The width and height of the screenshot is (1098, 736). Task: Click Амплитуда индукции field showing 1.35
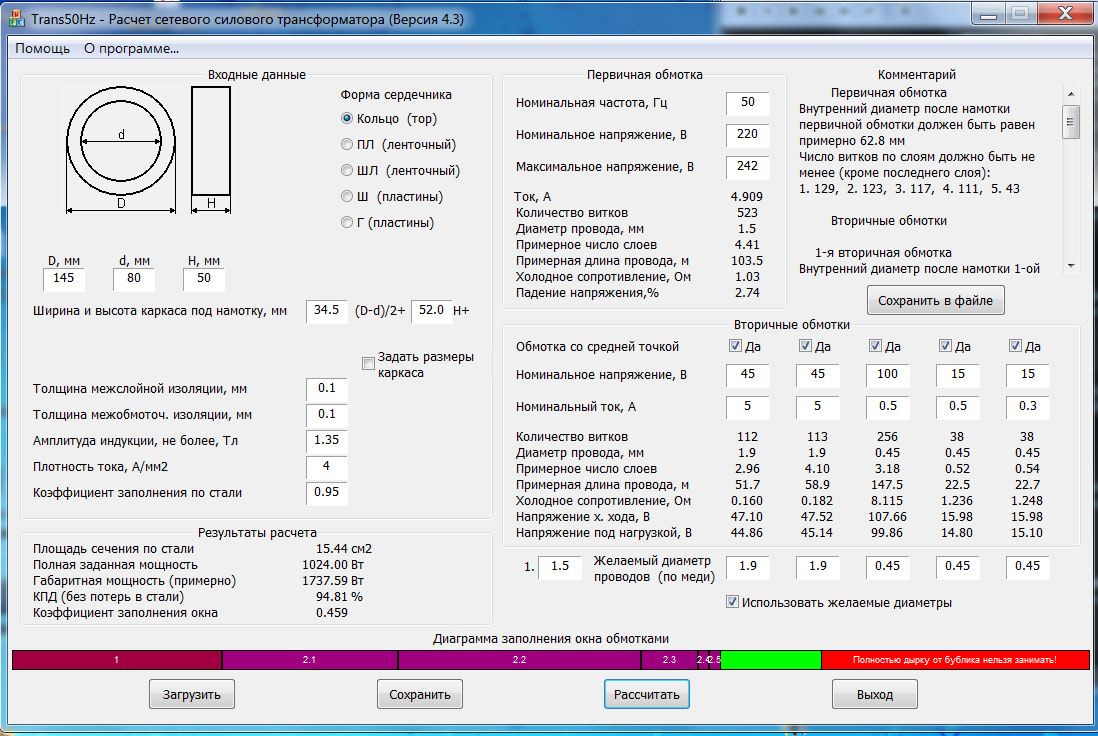[x=326, y=440]
